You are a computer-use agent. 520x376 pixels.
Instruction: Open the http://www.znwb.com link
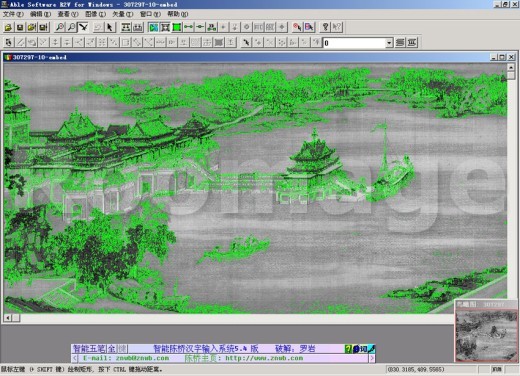264,358
